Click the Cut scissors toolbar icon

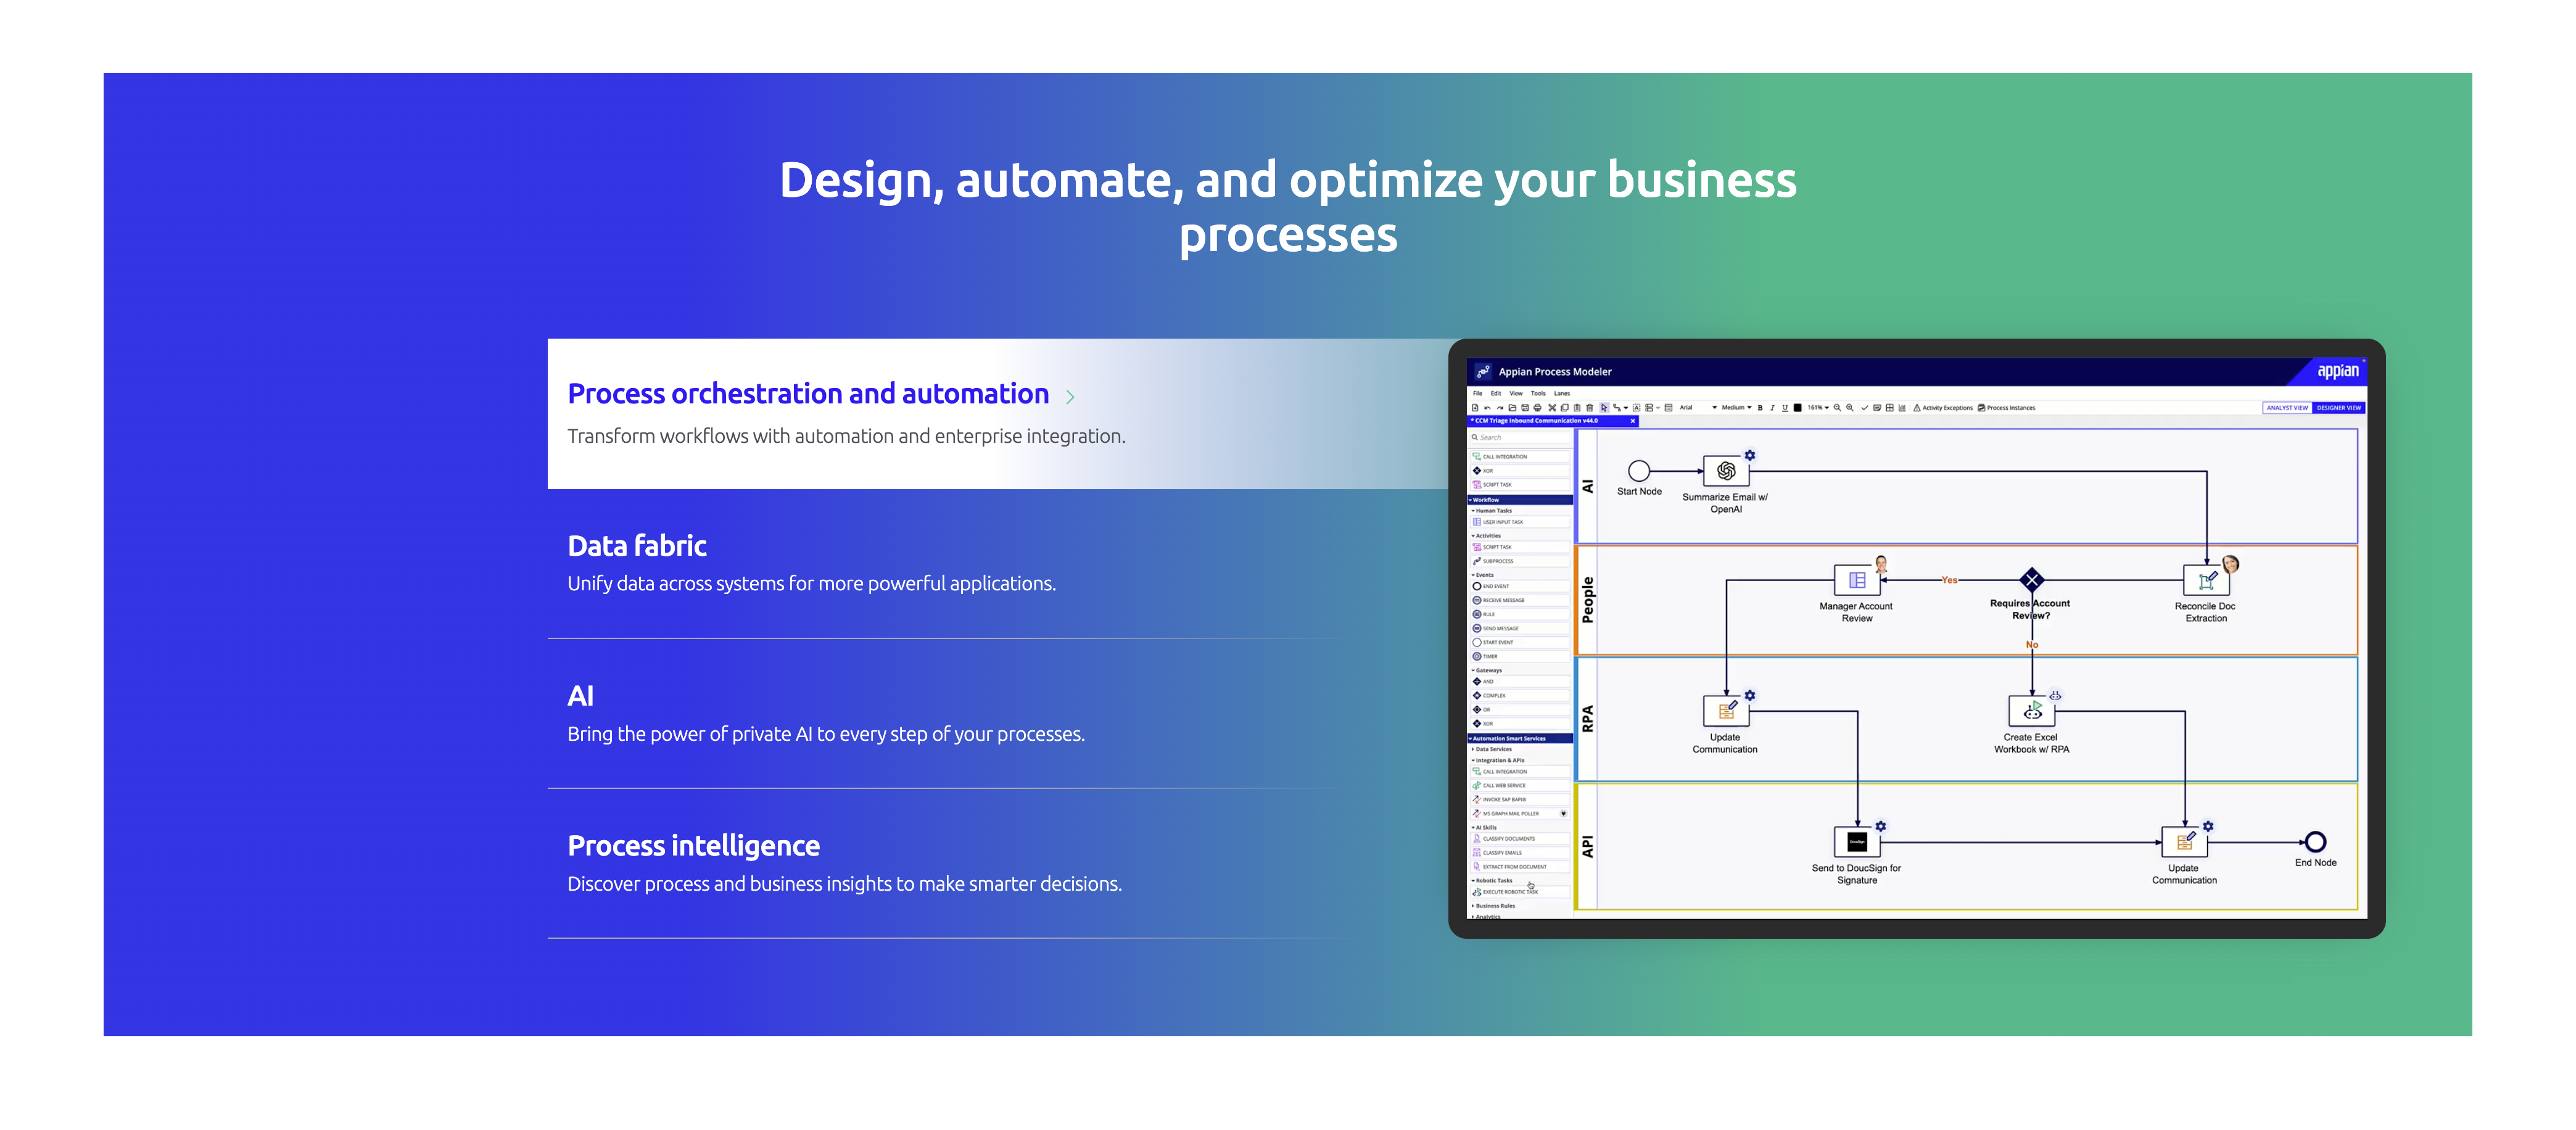[x=1552, y=408]
